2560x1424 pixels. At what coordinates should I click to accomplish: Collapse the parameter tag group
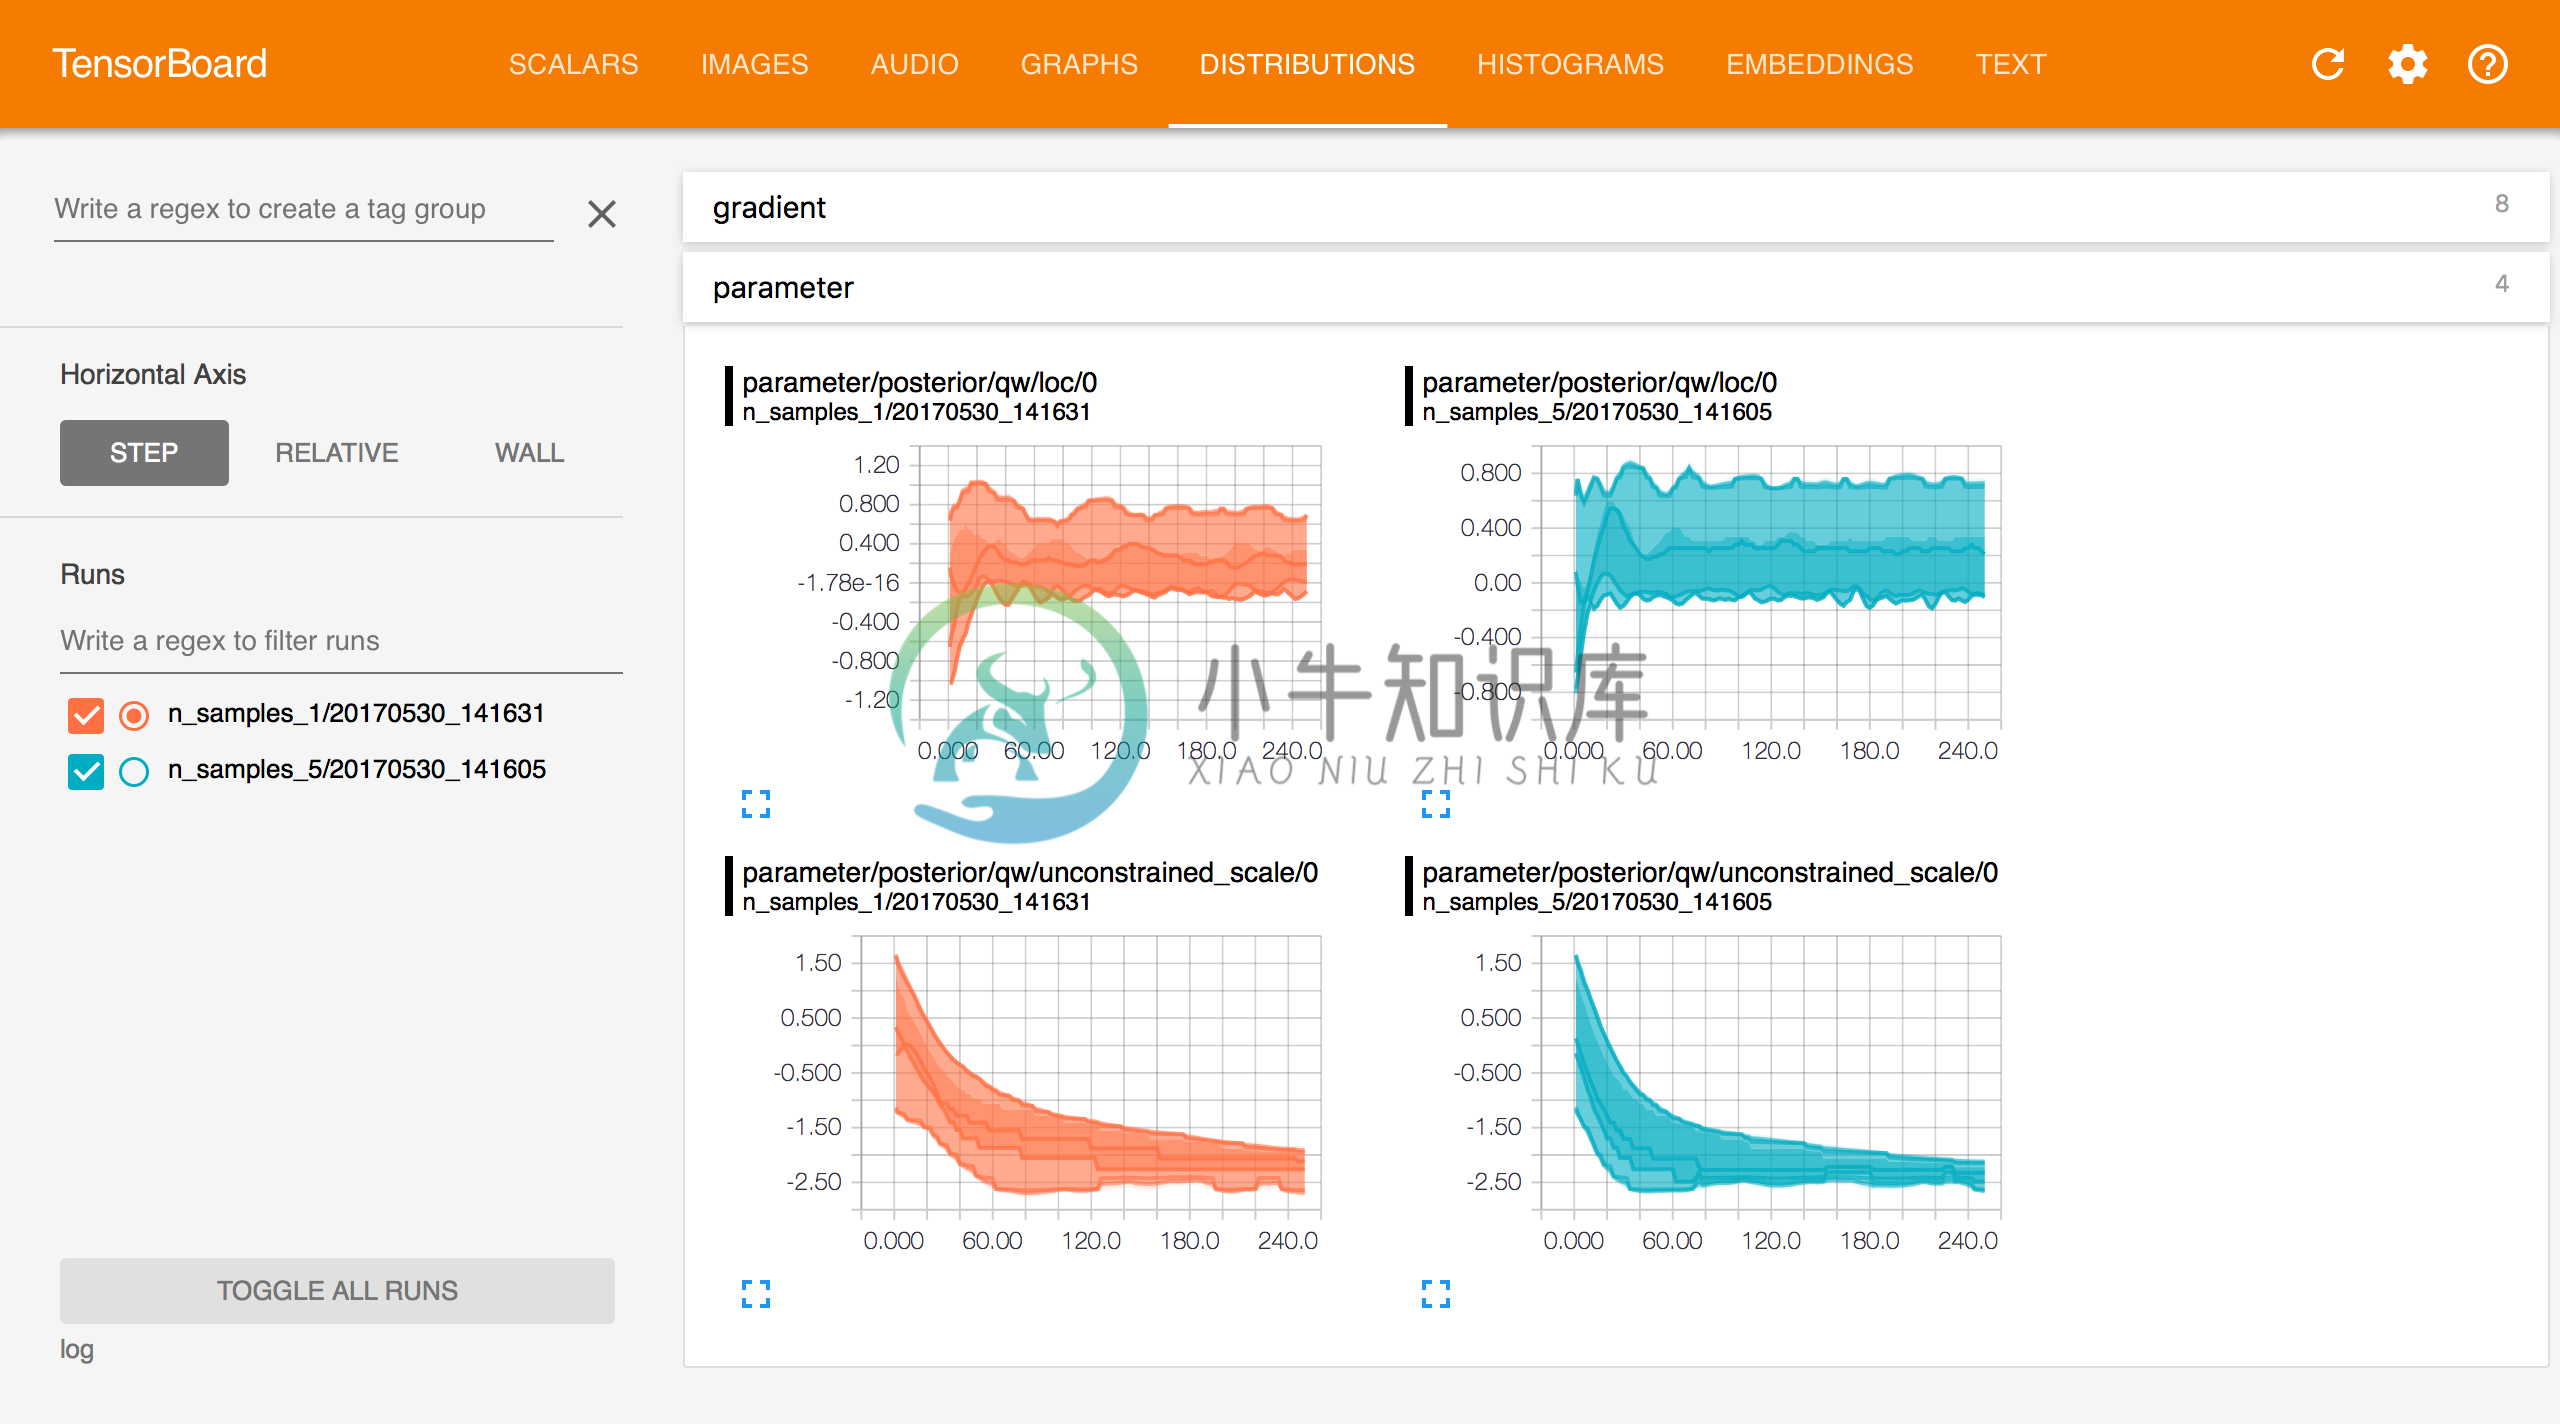click(x=1615, y=287)
